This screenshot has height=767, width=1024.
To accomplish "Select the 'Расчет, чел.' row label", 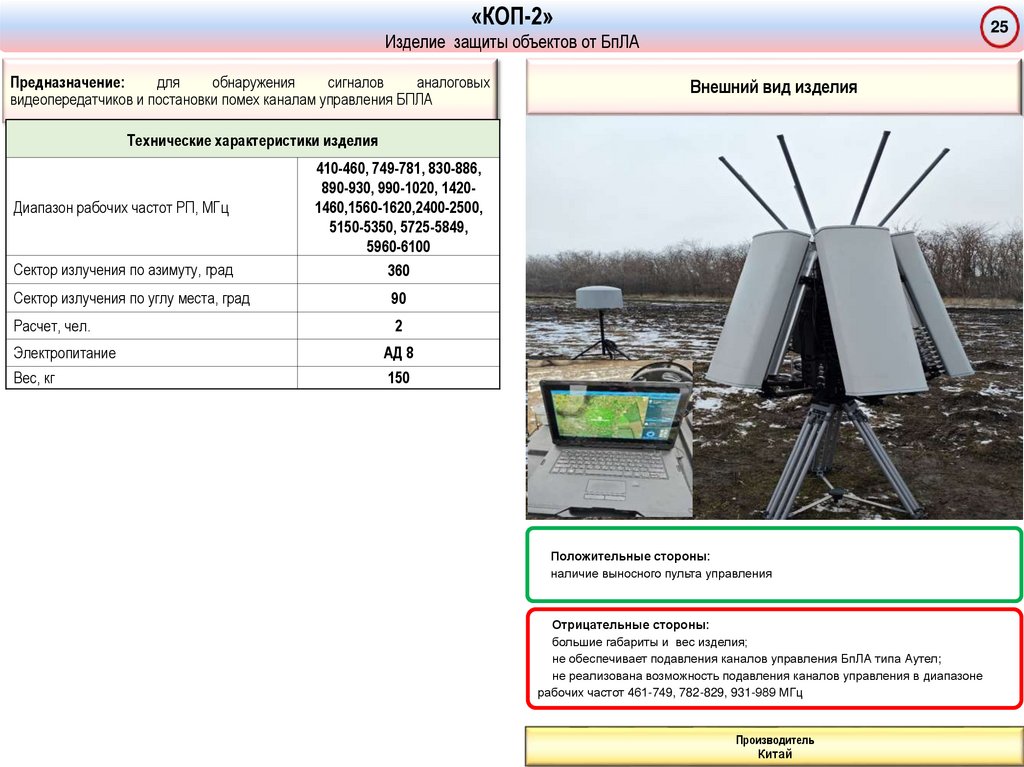I will click(x=52, y=326).
